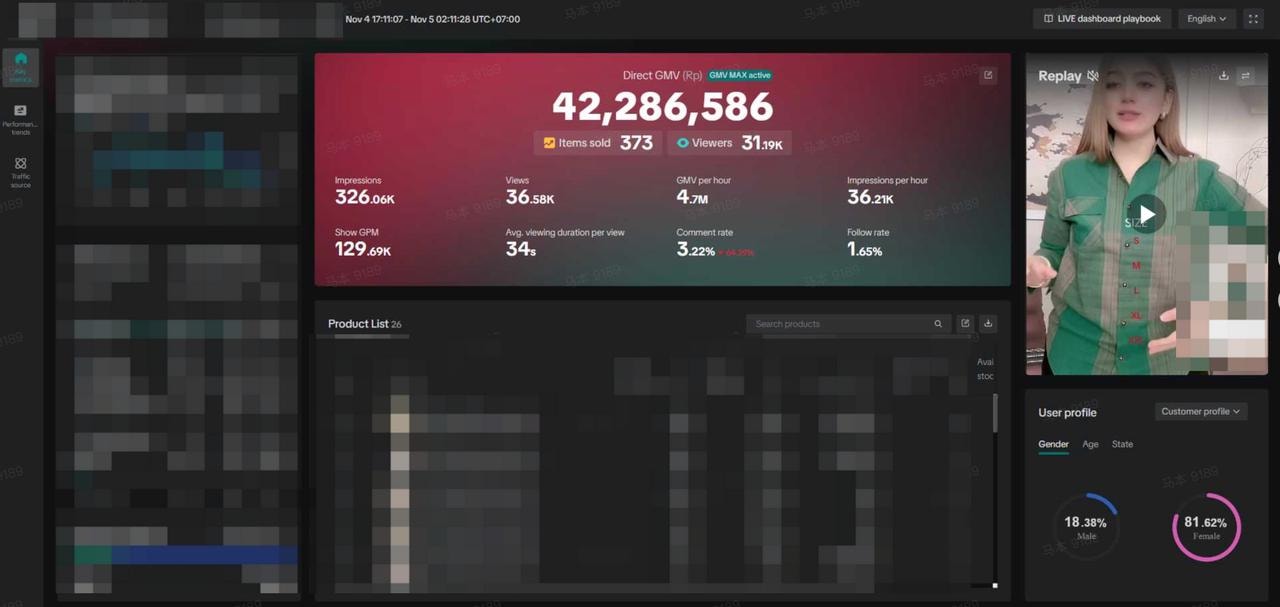Click the Impressions per hour 36.21K metric
The image size is (1280, 607).
887,191
